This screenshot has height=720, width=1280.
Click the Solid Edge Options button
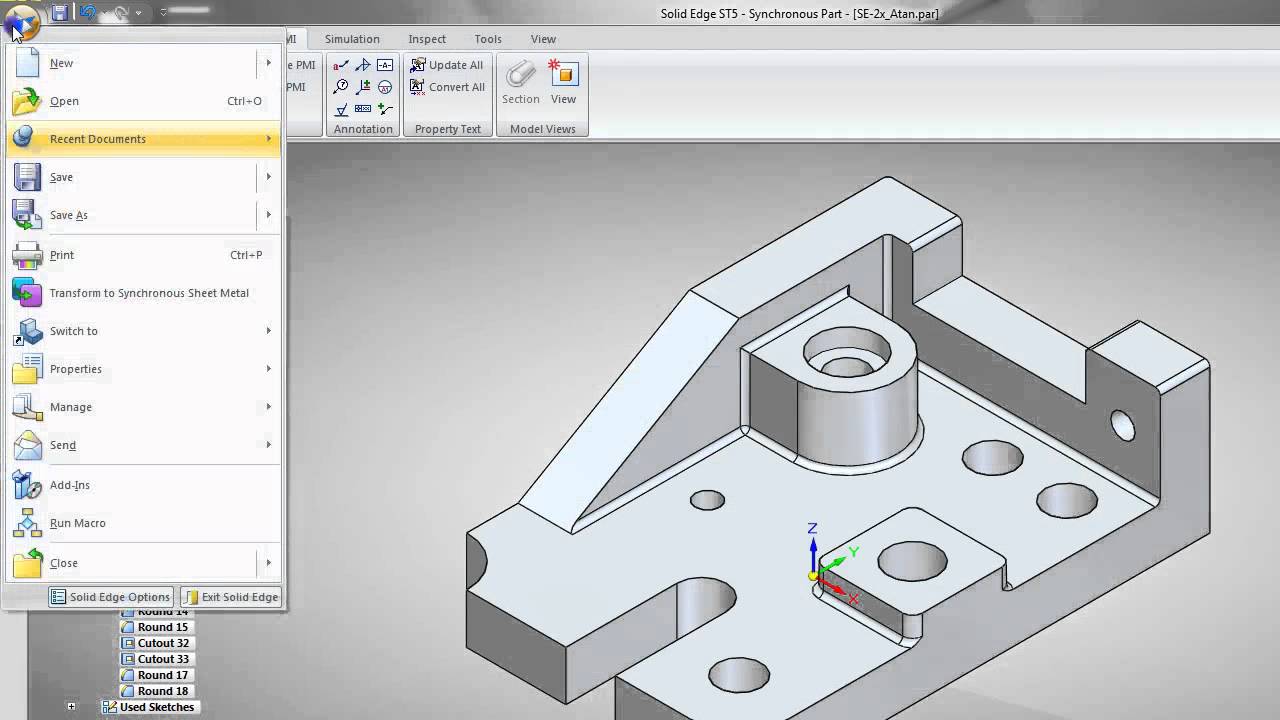tap(111, 597)
